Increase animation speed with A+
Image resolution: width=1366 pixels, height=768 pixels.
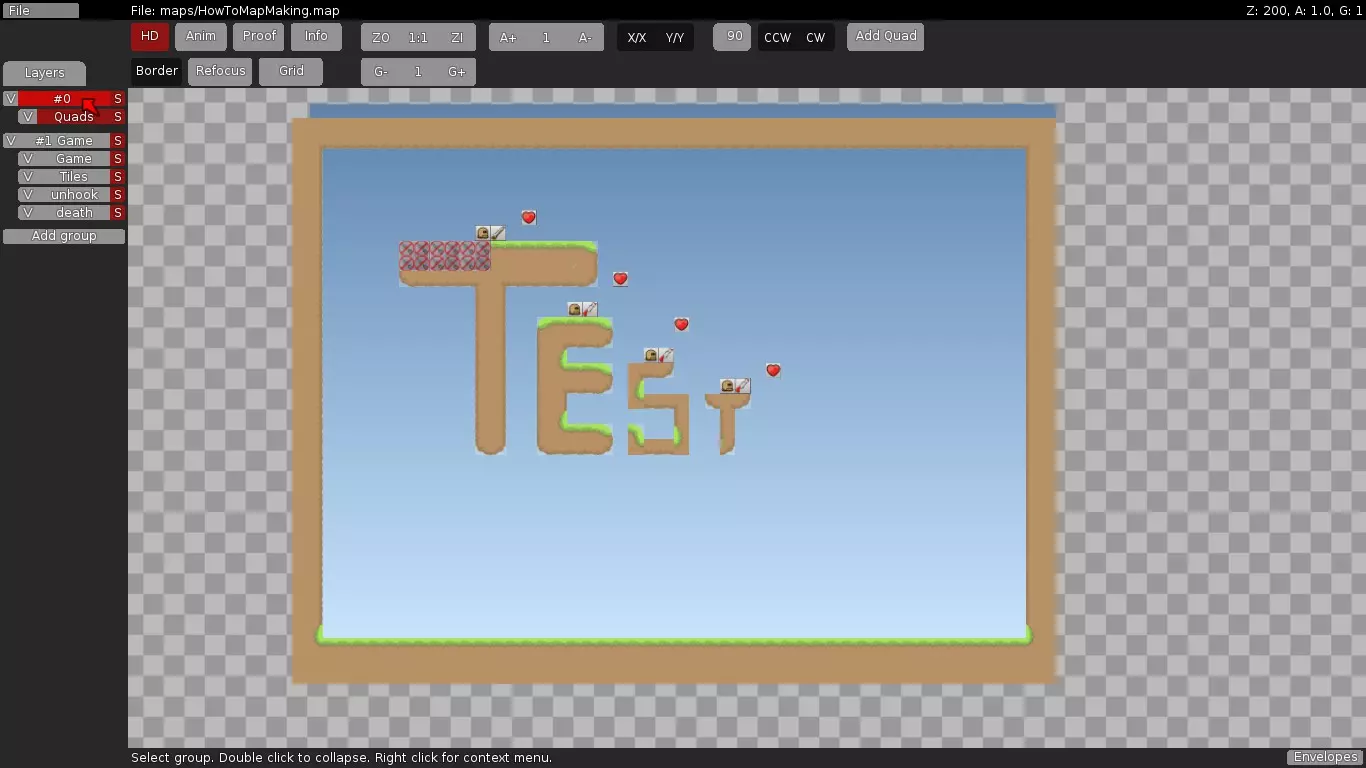(508, 38)
